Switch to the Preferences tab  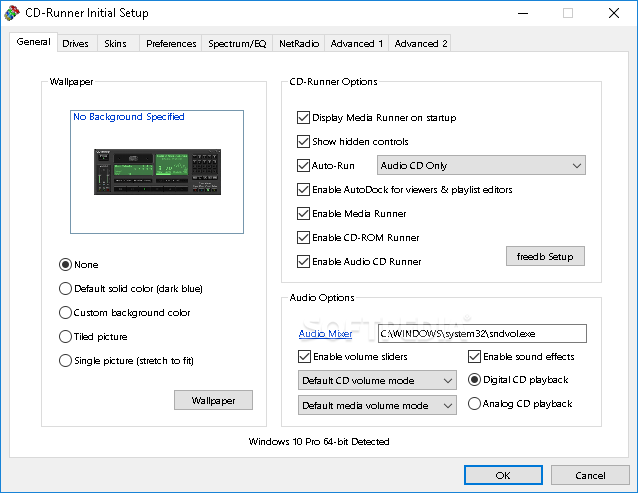(171, 44)
